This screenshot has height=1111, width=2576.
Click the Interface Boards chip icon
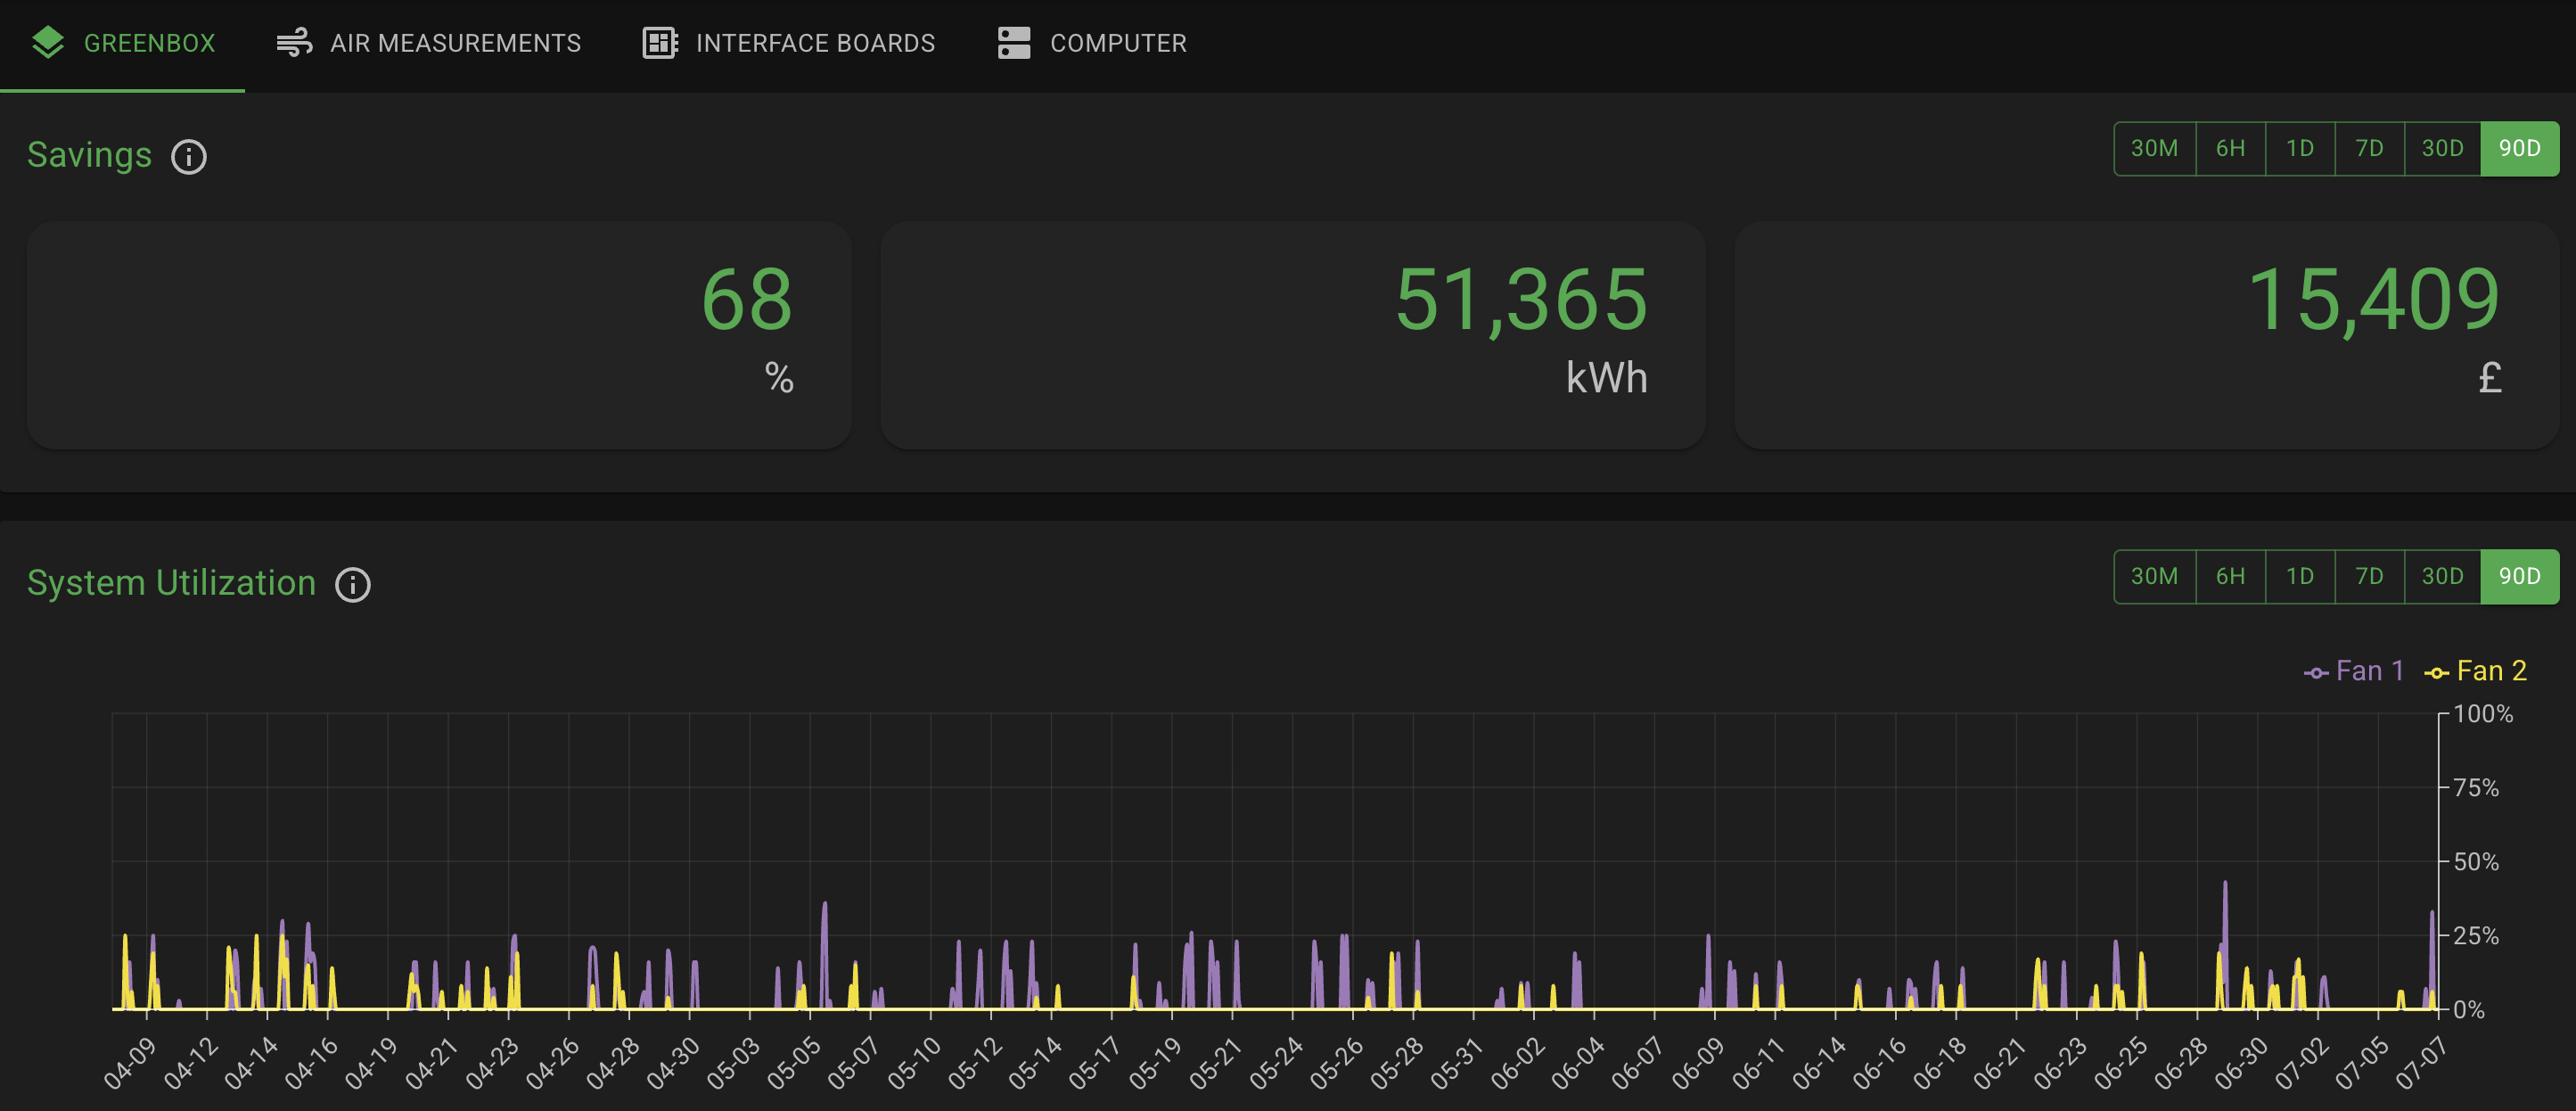[x=660, y=43]
